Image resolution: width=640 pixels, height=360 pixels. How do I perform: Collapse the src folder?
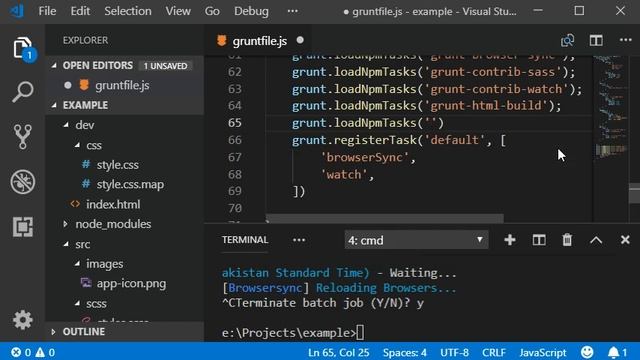(66, 244)
